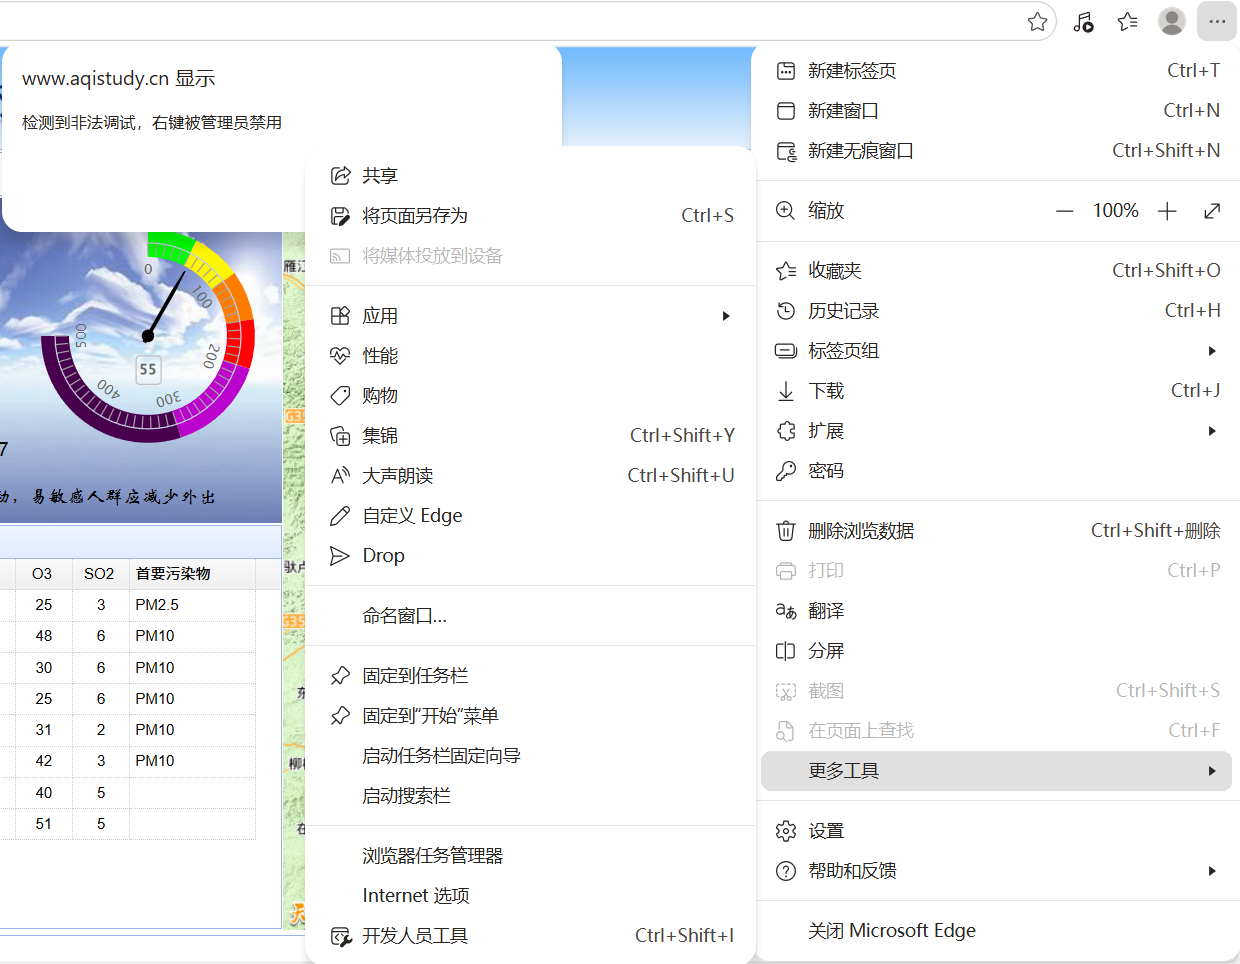Click the music note media control icon
Viewport: 1240px width, 964px height.
[x=1083, y=22]
